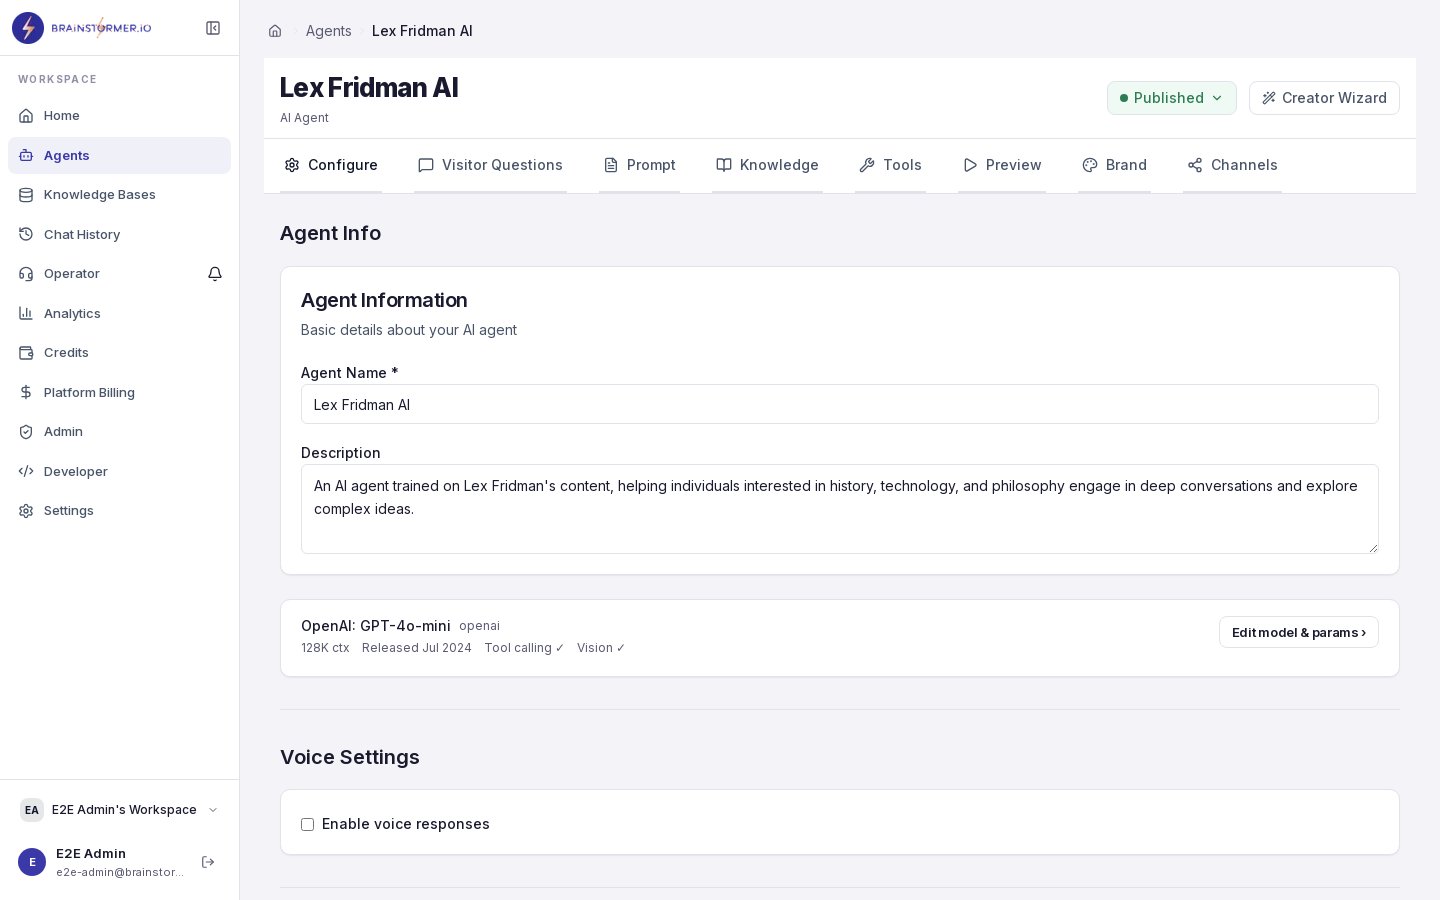The width and height of the screenshot is (1440, 900).
Task: Click the '128K ctx' text
Action: tap(325, 648)
